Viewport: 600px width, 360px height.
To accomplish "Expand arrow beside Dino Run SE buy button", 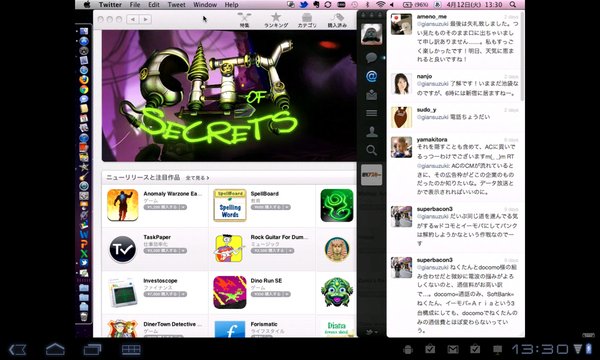I will pos(287,294).
